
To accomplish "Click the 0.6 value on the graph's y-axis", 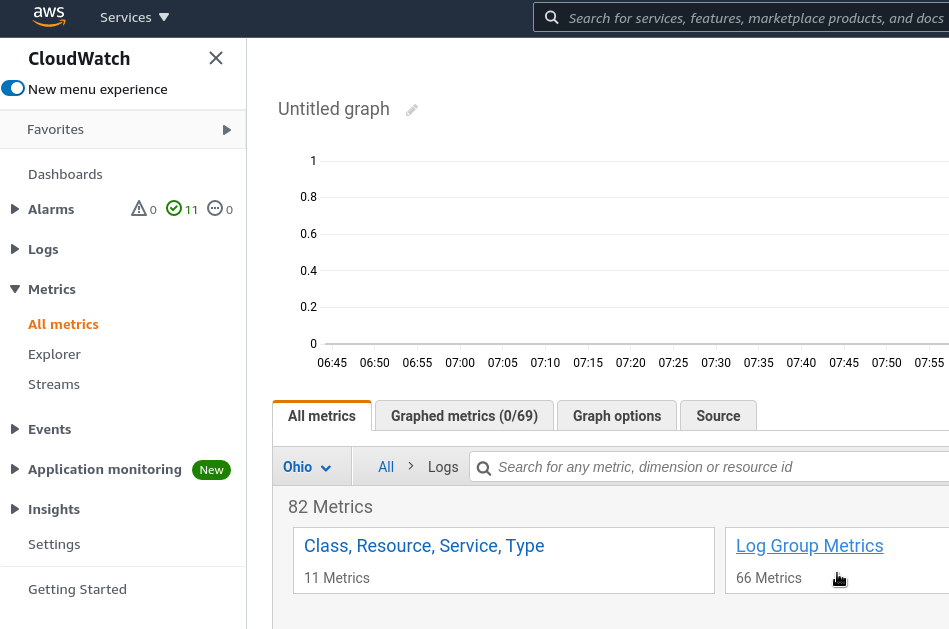I will (x=309, y=234).
